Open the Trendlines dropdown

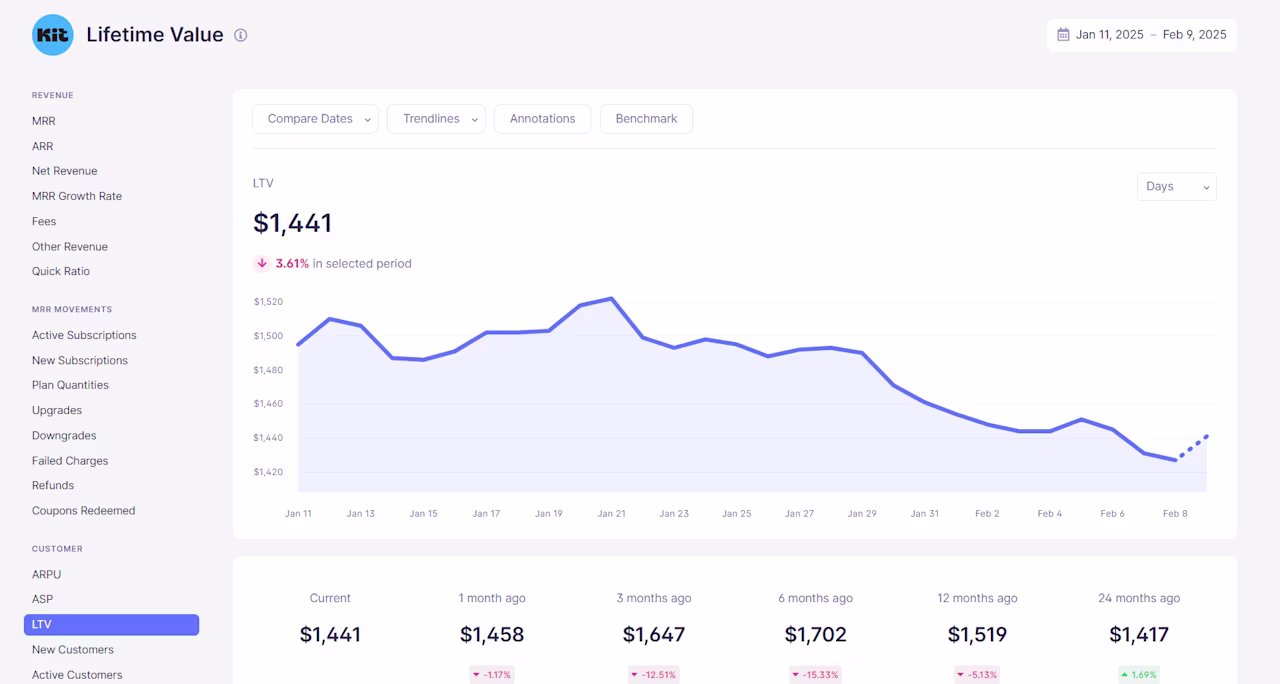coord(436,119)
